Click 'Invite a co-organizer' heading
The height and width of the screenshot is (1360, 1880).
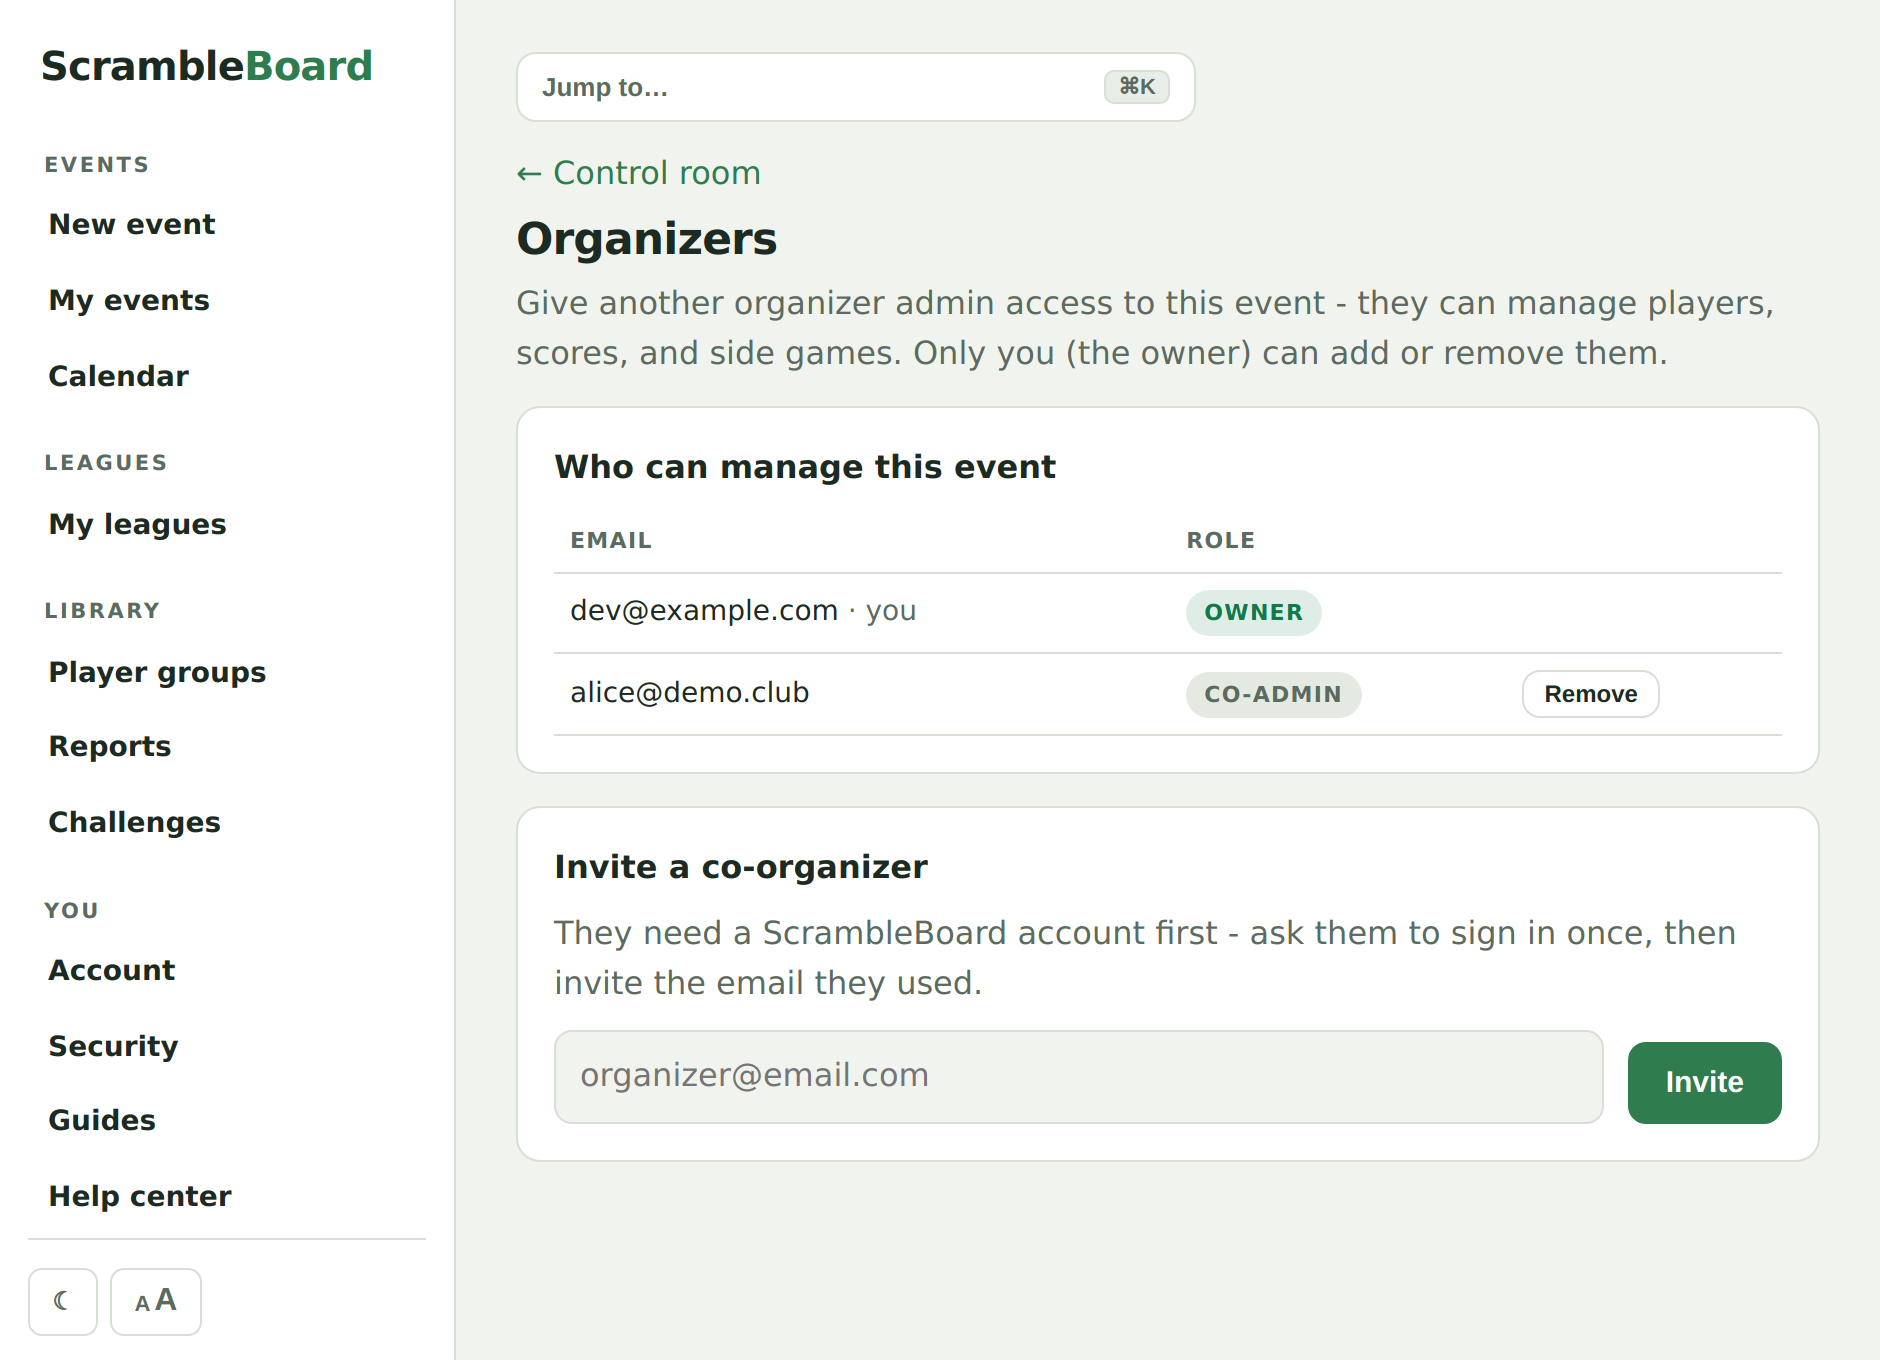point(741,867)
